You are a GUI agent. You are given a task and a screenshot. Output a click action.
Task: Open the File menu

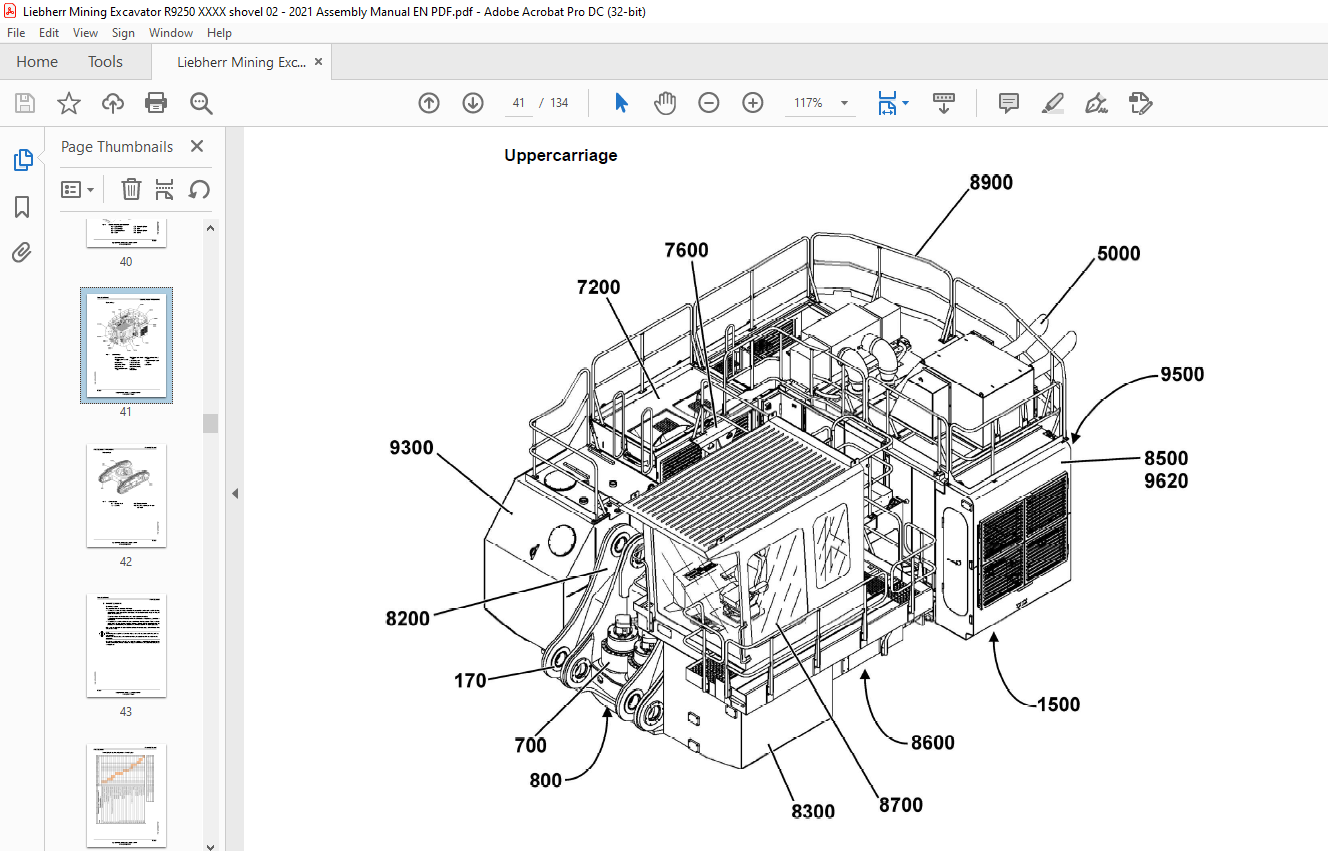pos(16,33)
